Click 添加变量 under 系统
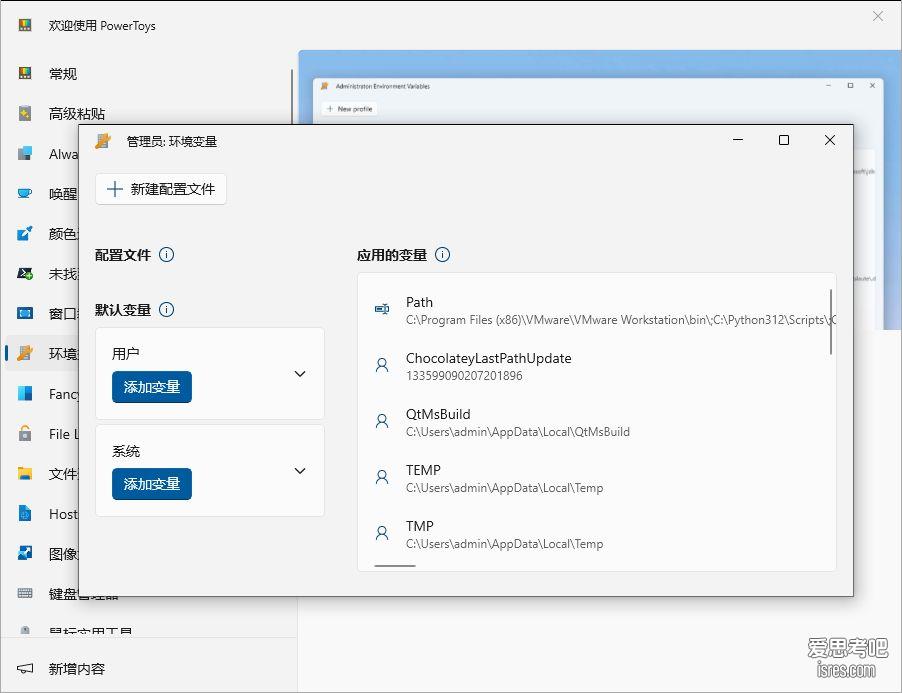The image size is (902, 693). (x=152, y=484)
